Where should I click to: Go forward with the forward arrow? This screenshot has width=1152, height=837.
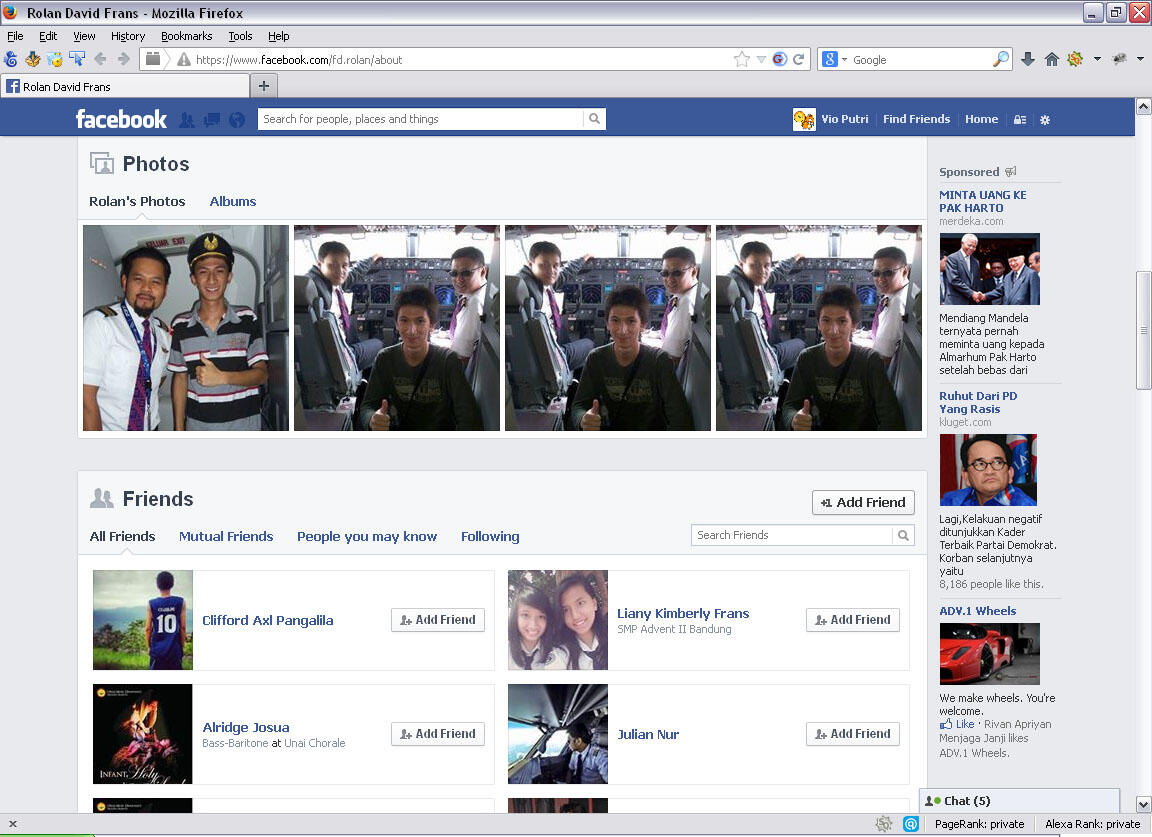click(x=123, y=60)
